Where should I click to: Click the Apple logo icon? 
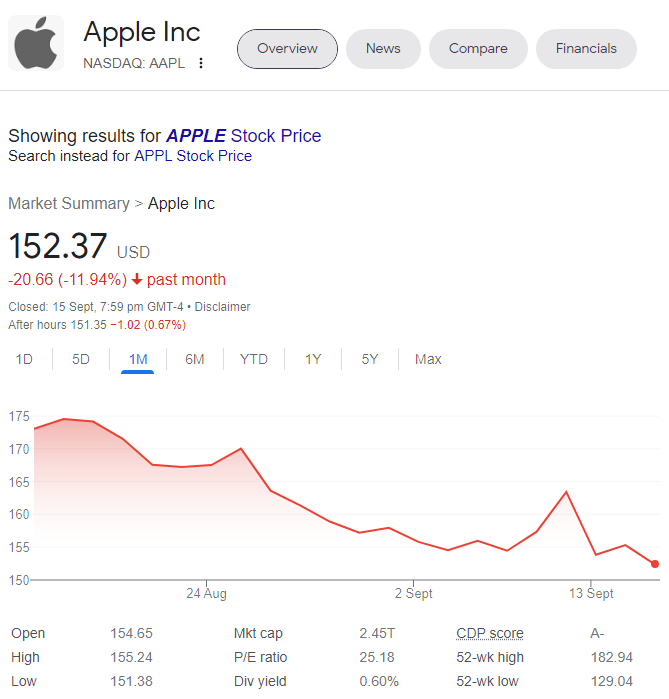(x=36, y=43)
